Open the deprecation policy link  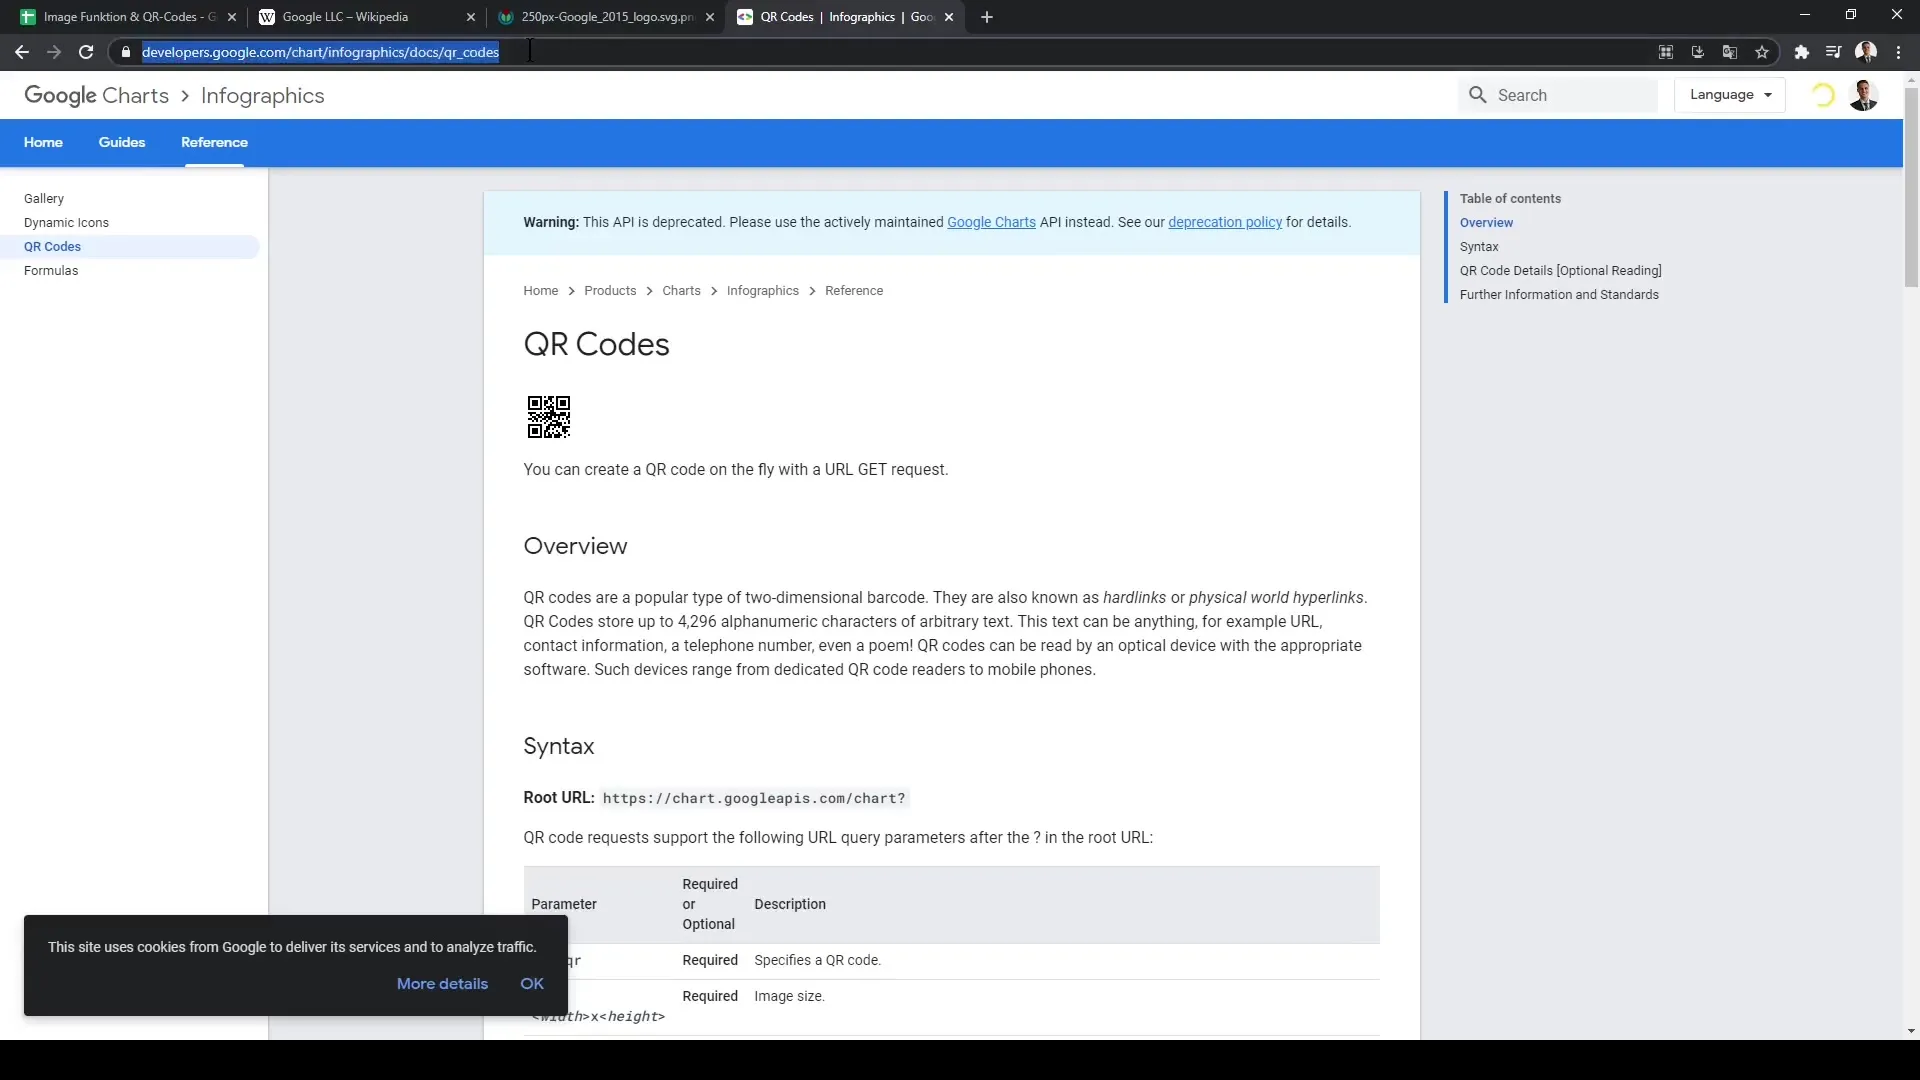coord(1225,222)
